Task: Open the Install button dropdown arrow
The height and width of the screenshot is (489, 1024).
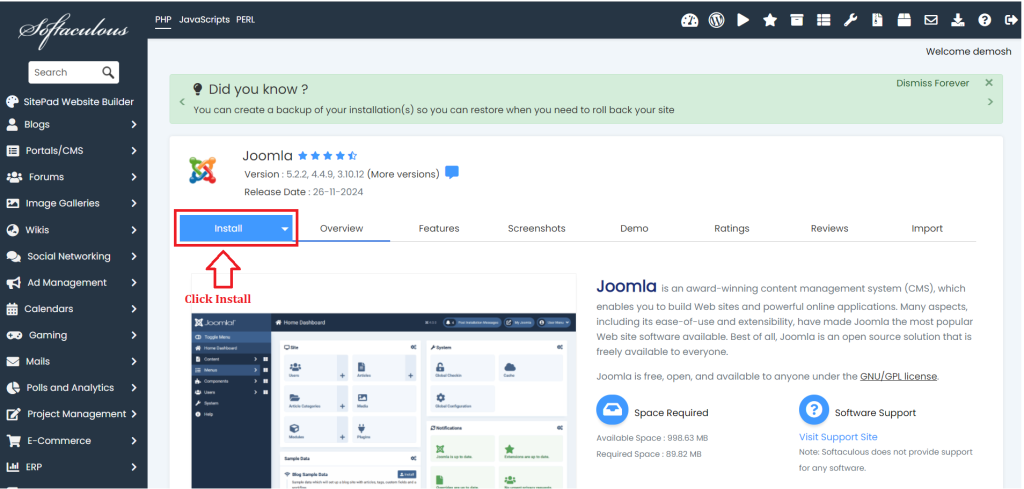Action: [285, 229]
